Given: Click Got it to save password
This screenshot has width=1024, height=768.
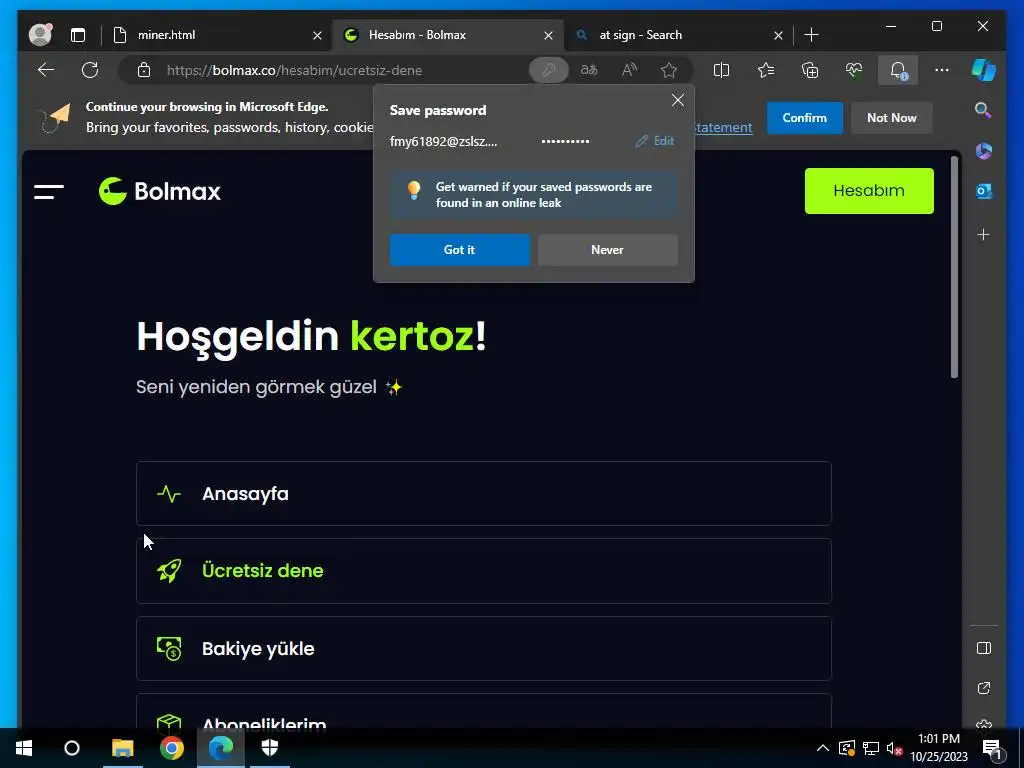Looking at the screenshot, I should [x=460, y=249].
